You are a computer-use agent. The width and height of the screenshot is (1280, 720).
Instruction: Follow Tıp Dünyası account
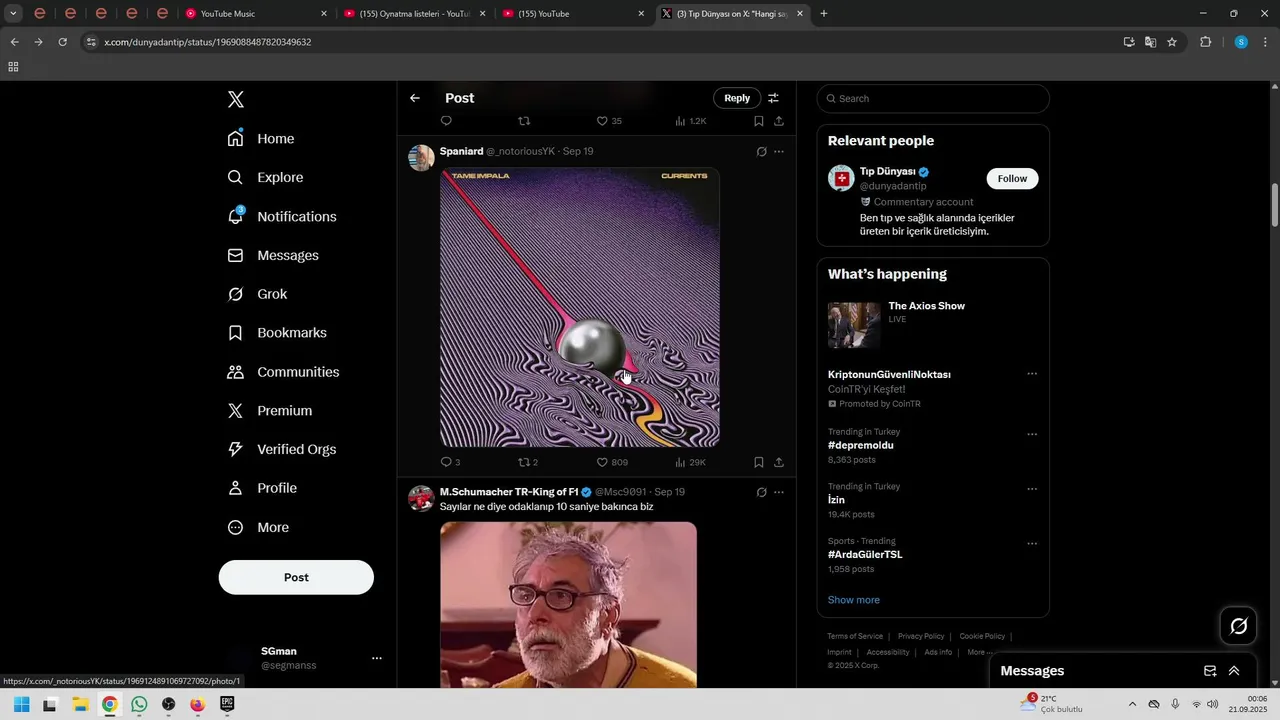point(1012,178)
